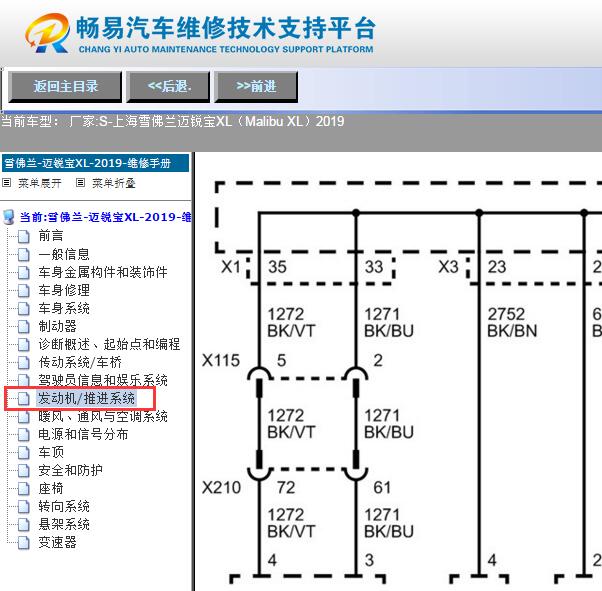
Task: Click X1 connector pin number 35
Action: pos(277,267)
